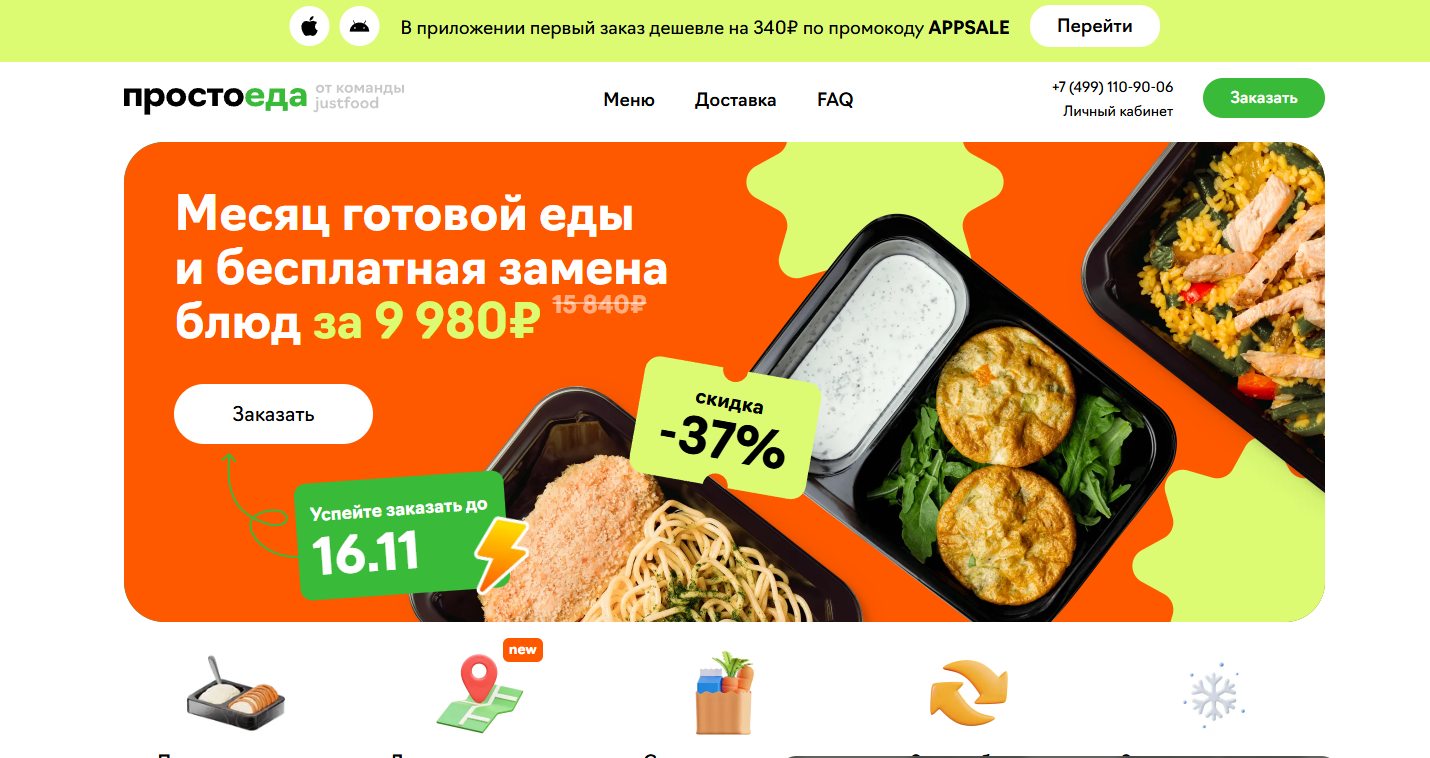Click the white Заказать button on banner
The height and width of the screenshot is (758, 1430).
click(x=273, y=414)
